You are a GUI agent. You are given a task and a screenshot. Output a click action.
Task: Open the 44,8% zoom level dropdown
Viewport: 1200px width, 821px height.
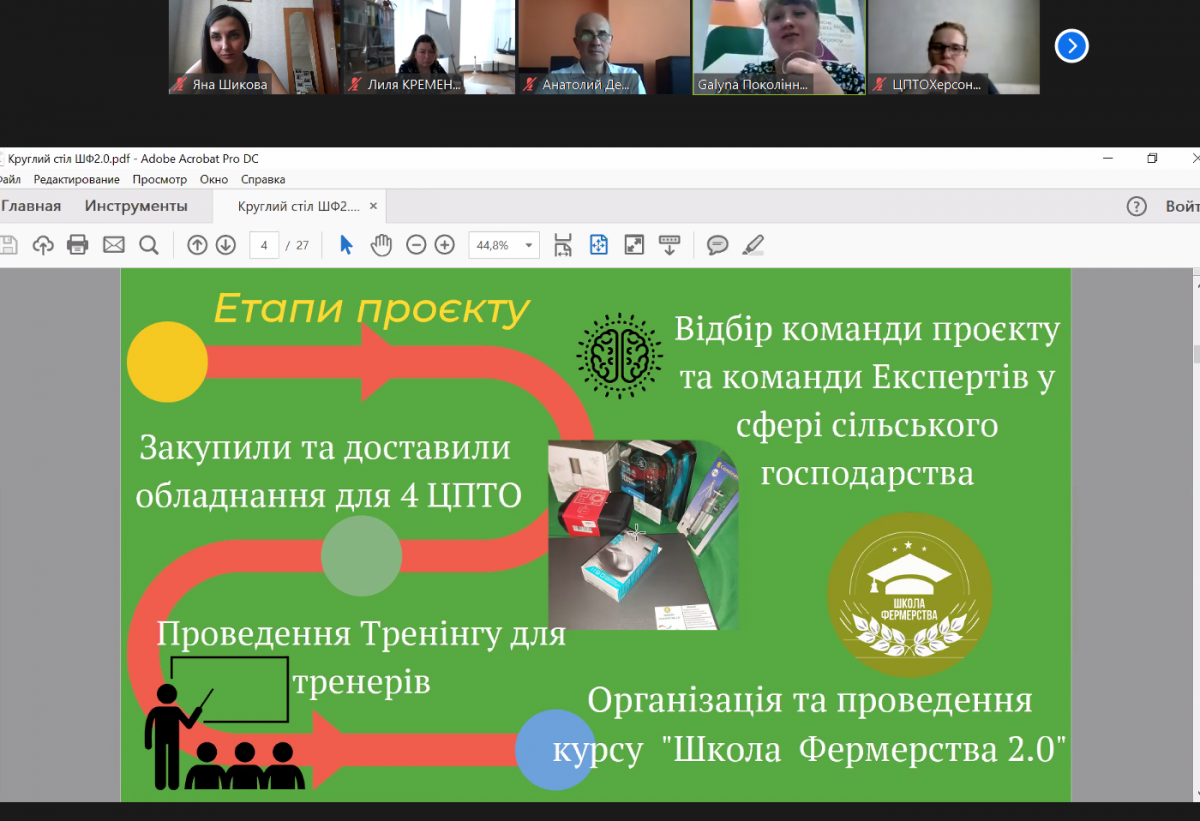(x=530, y=245)
